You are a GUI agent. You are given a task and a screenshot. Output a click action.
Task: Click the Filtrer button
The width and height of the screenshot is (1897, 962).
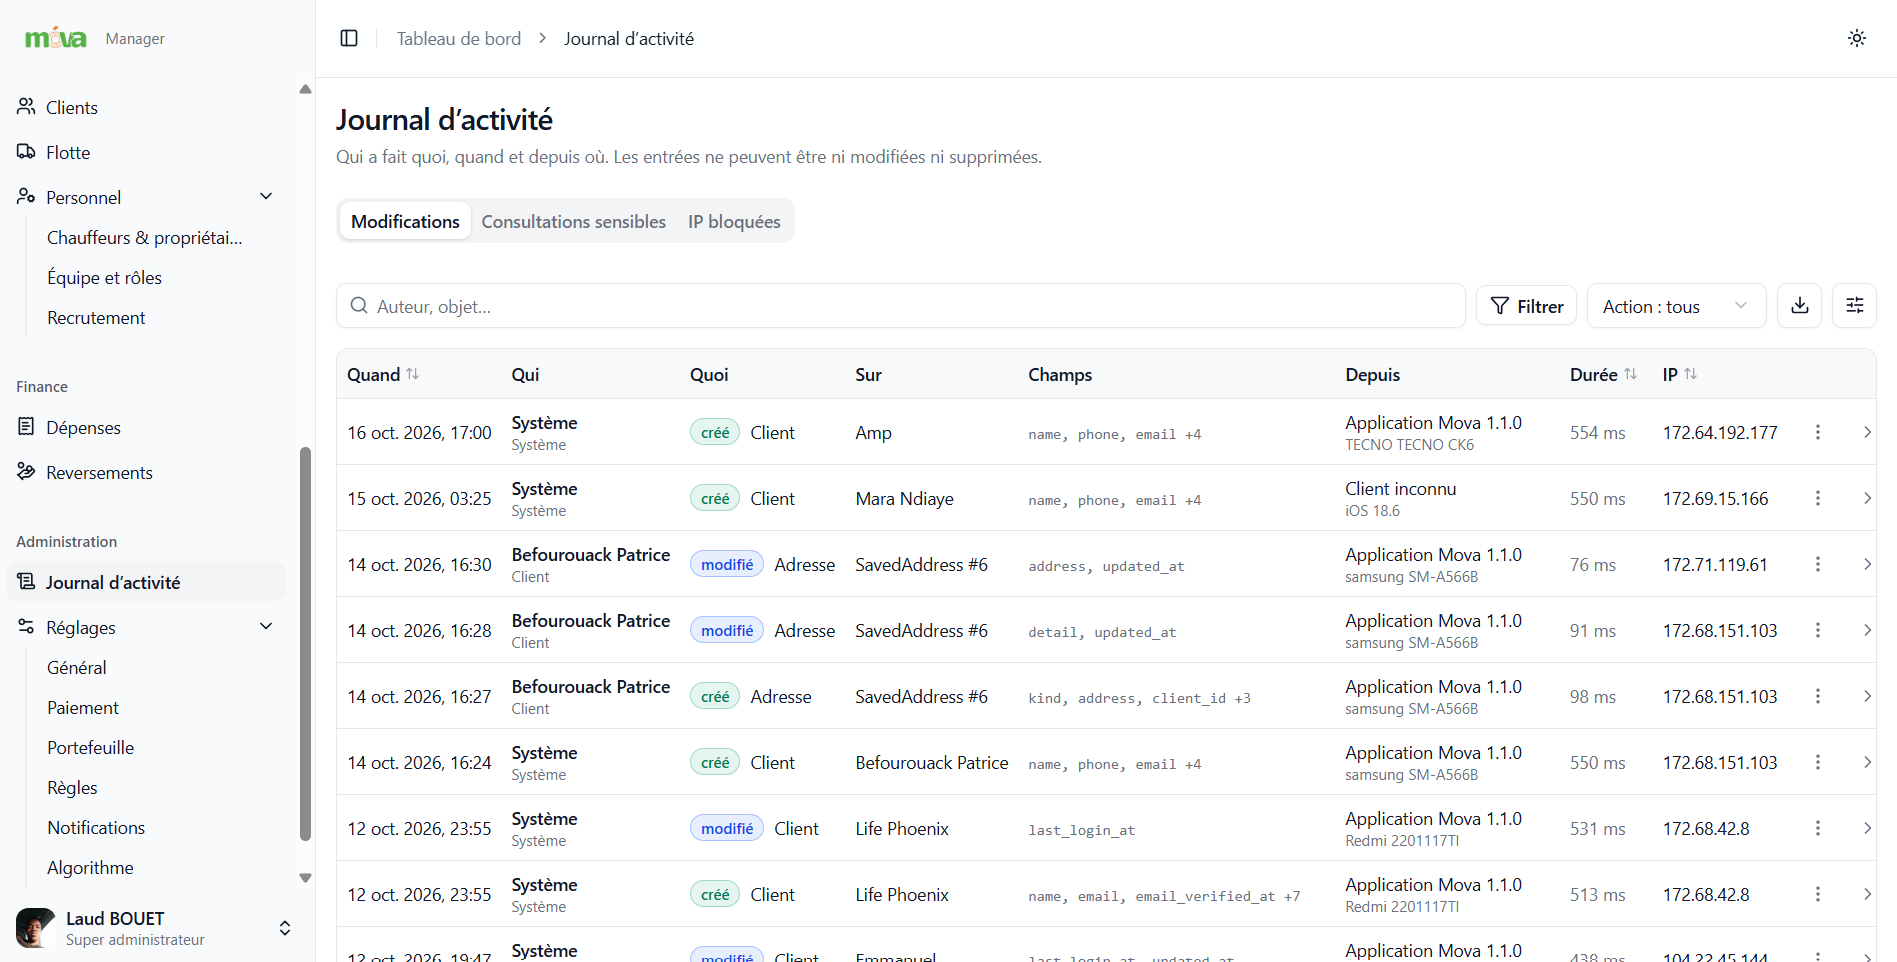1527,306
